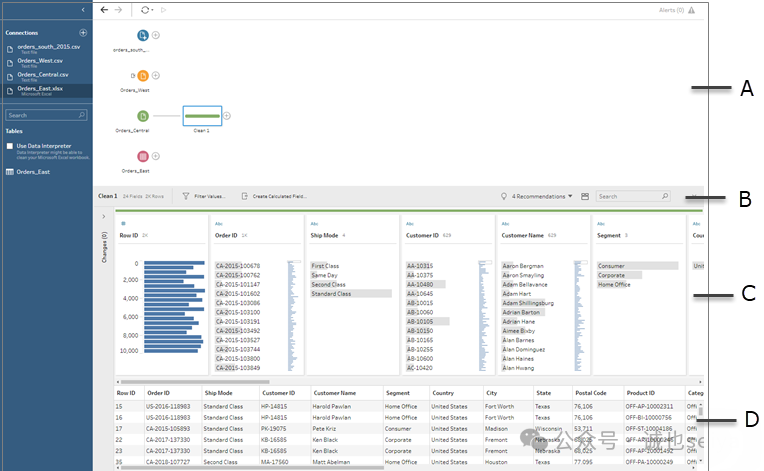Select Aaron Bergman in Customer Name card

523,266
